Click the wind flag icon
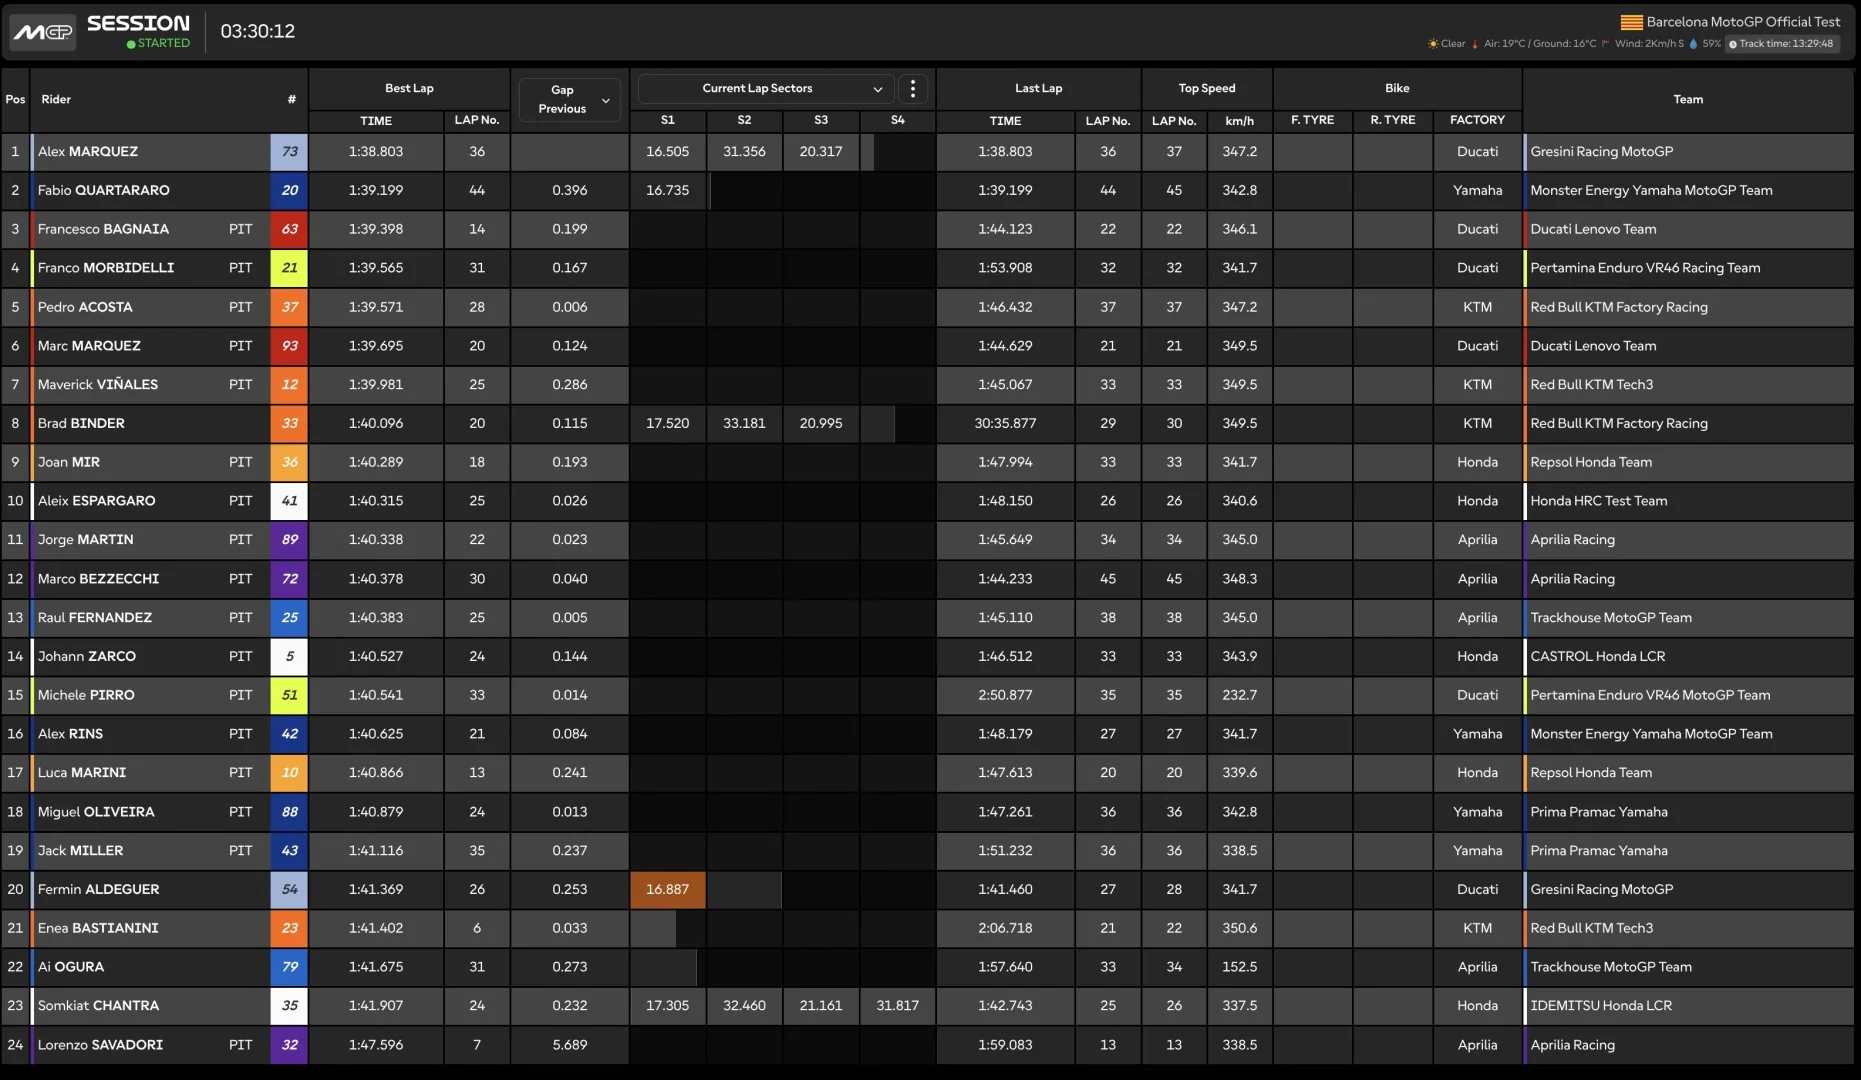Viewport: 1861px width, 1080px height. pyautogui.click(x=1605, y=44)
